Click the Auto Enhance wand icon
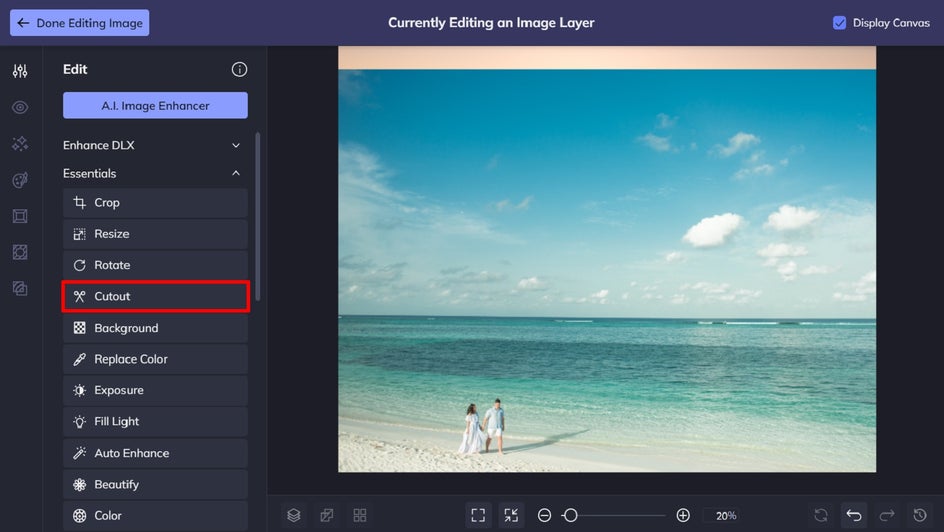This screenshot has width=944, height=532. click(79, 453)
